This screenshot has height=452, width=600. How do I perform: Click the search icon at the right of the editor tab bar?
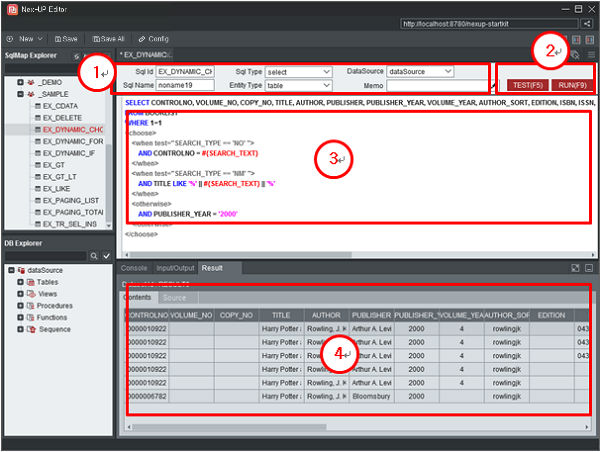point(575,55)
